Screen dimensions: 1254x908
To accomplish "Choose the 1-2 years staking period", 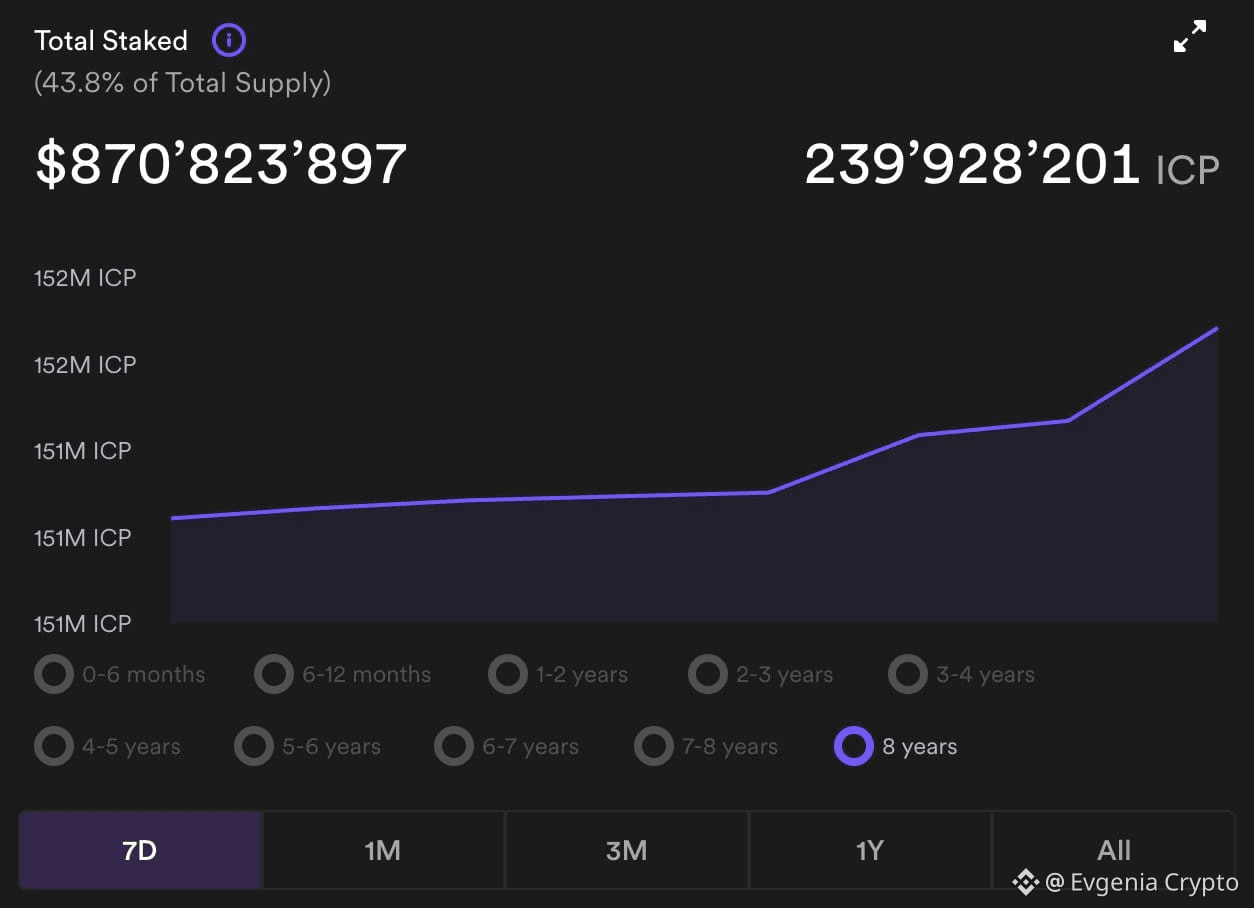I will pos(507,674).
